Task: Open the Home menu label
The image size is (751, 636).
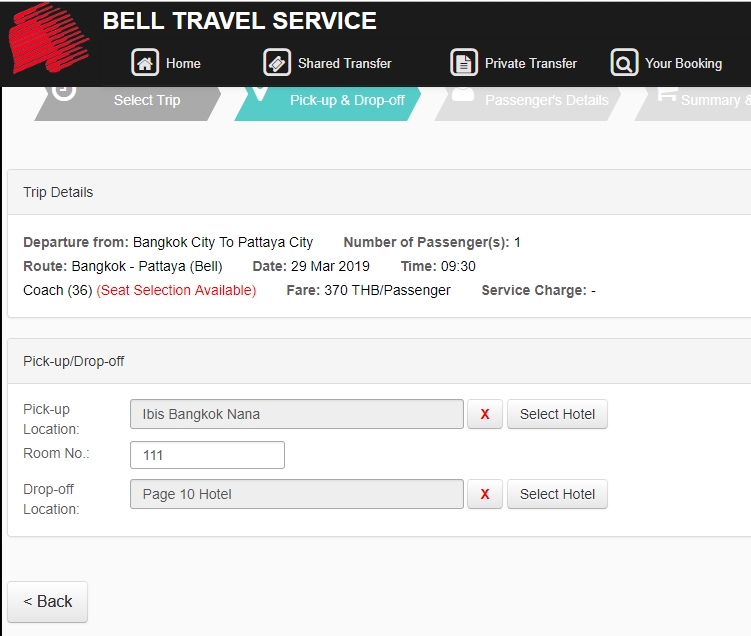Action: point(183,63)
